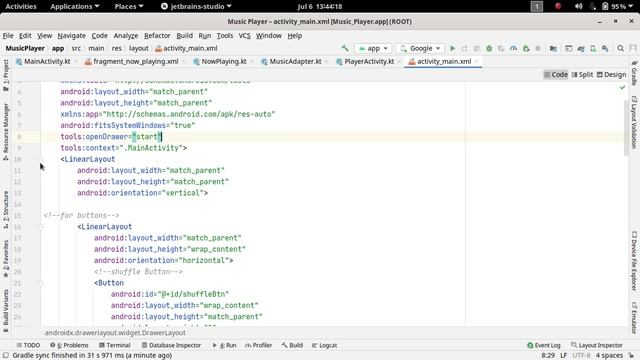Viewport: 640px width, 360px height.
Task: Click the layout breadcrumb in navigation bar
Action: (139, 48)
